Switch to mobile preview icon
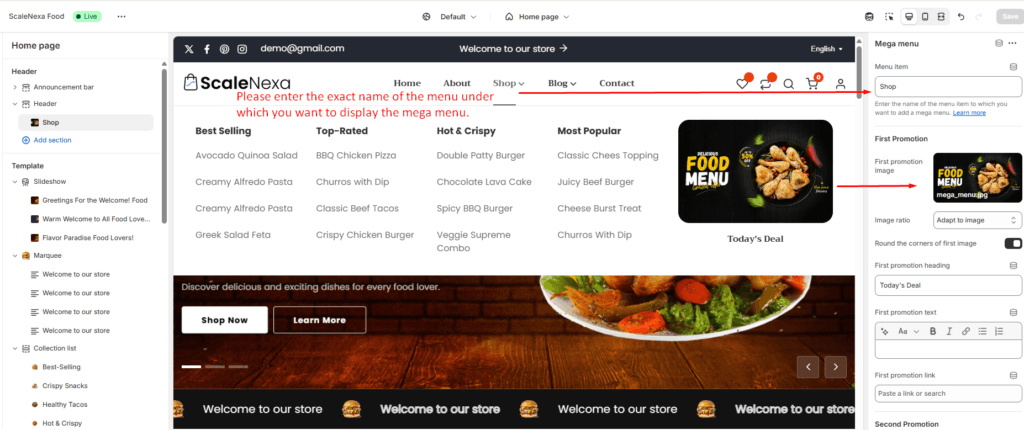 tap(925, 16)
